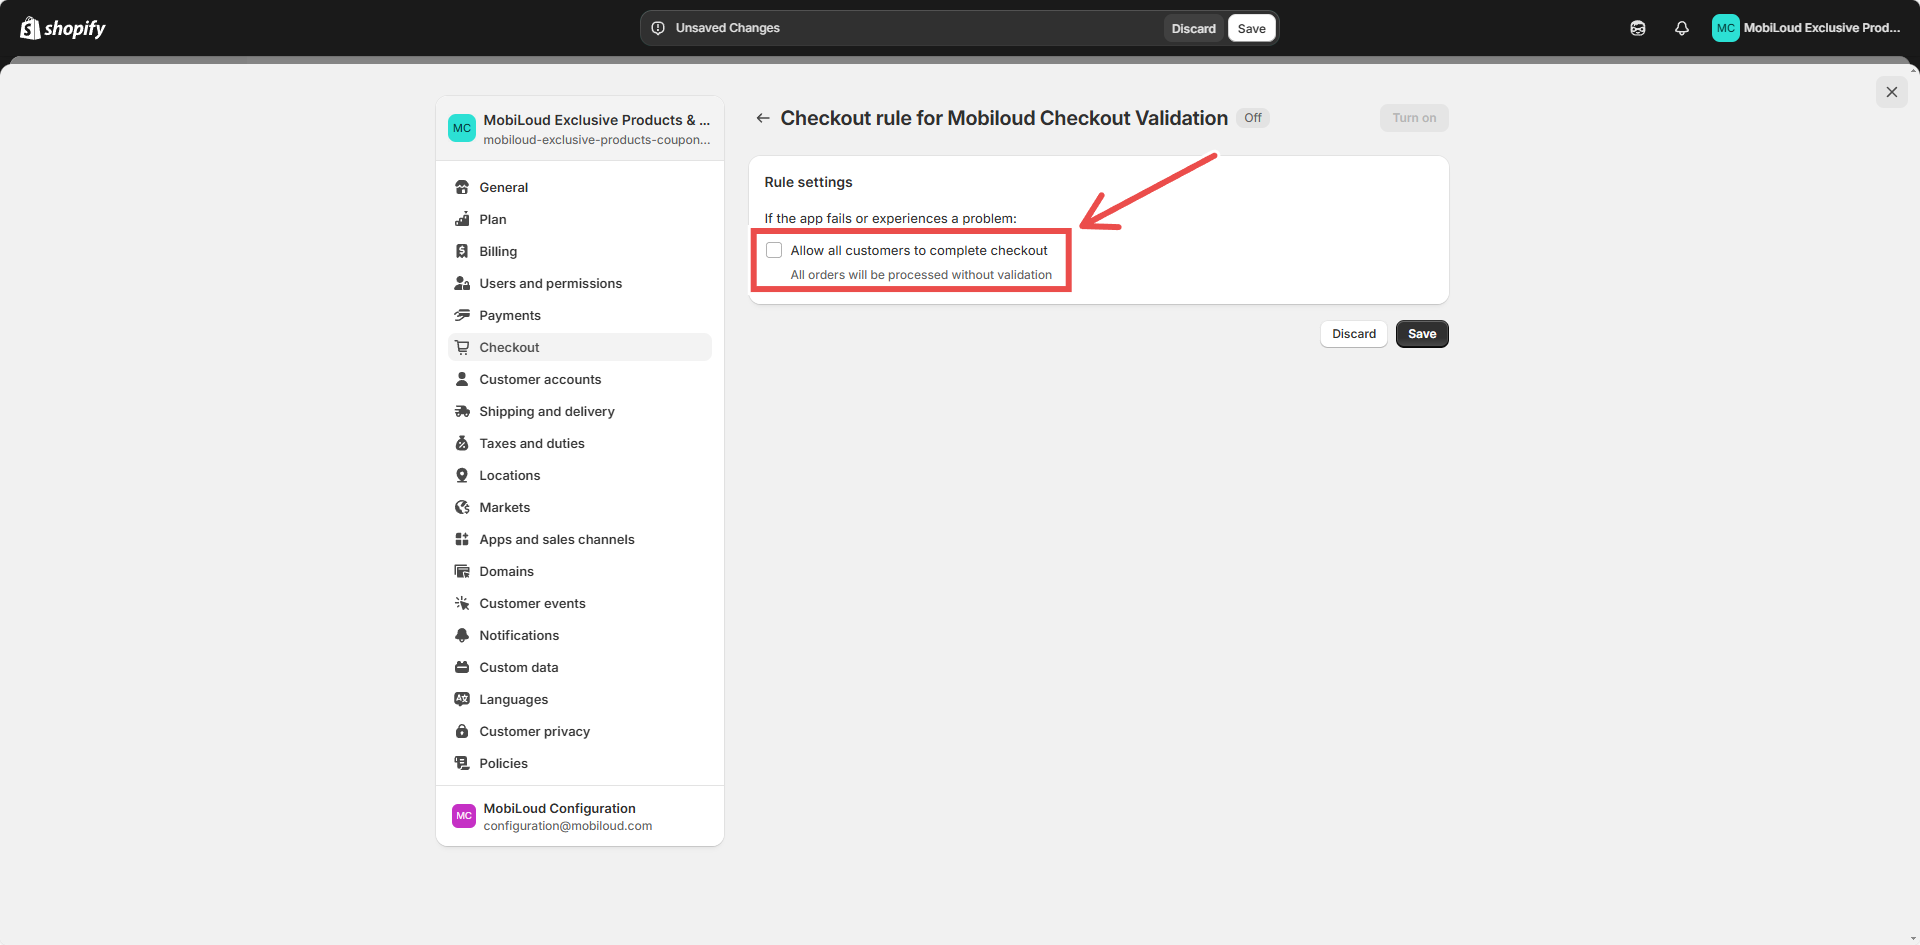The height and width of the screenshot is (945, 1920).
Task: Click Discard button below Rule settings
Action: click(1354, 334)
